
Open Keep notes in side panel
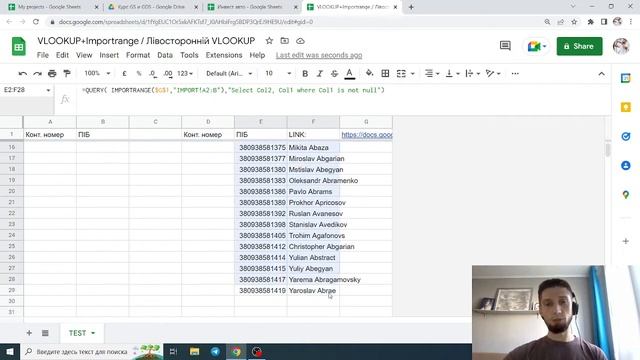point(626,107)
